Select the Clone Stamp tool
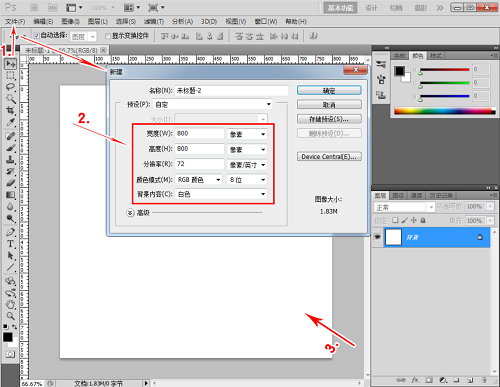 coord(10,159)
